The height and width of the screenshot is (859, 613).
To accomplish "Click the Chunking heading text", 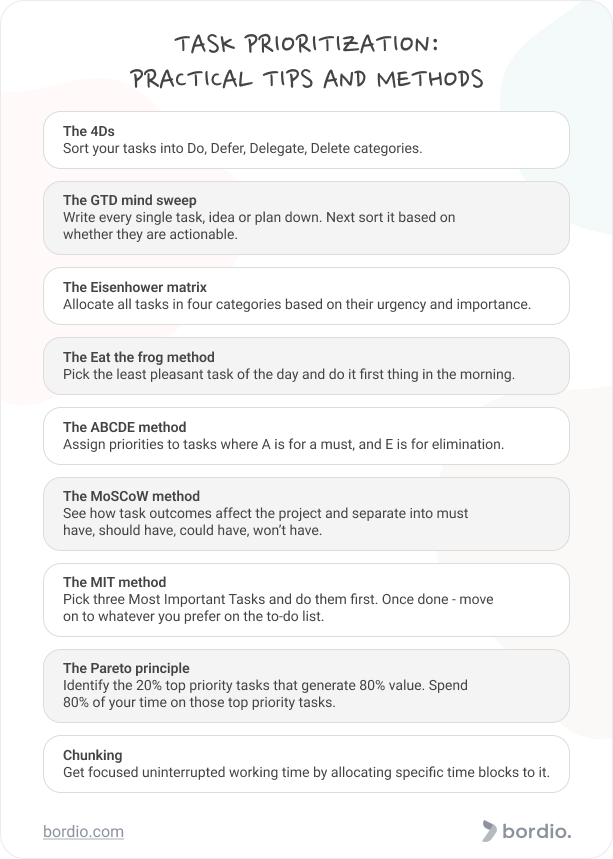I will point(93,755).
